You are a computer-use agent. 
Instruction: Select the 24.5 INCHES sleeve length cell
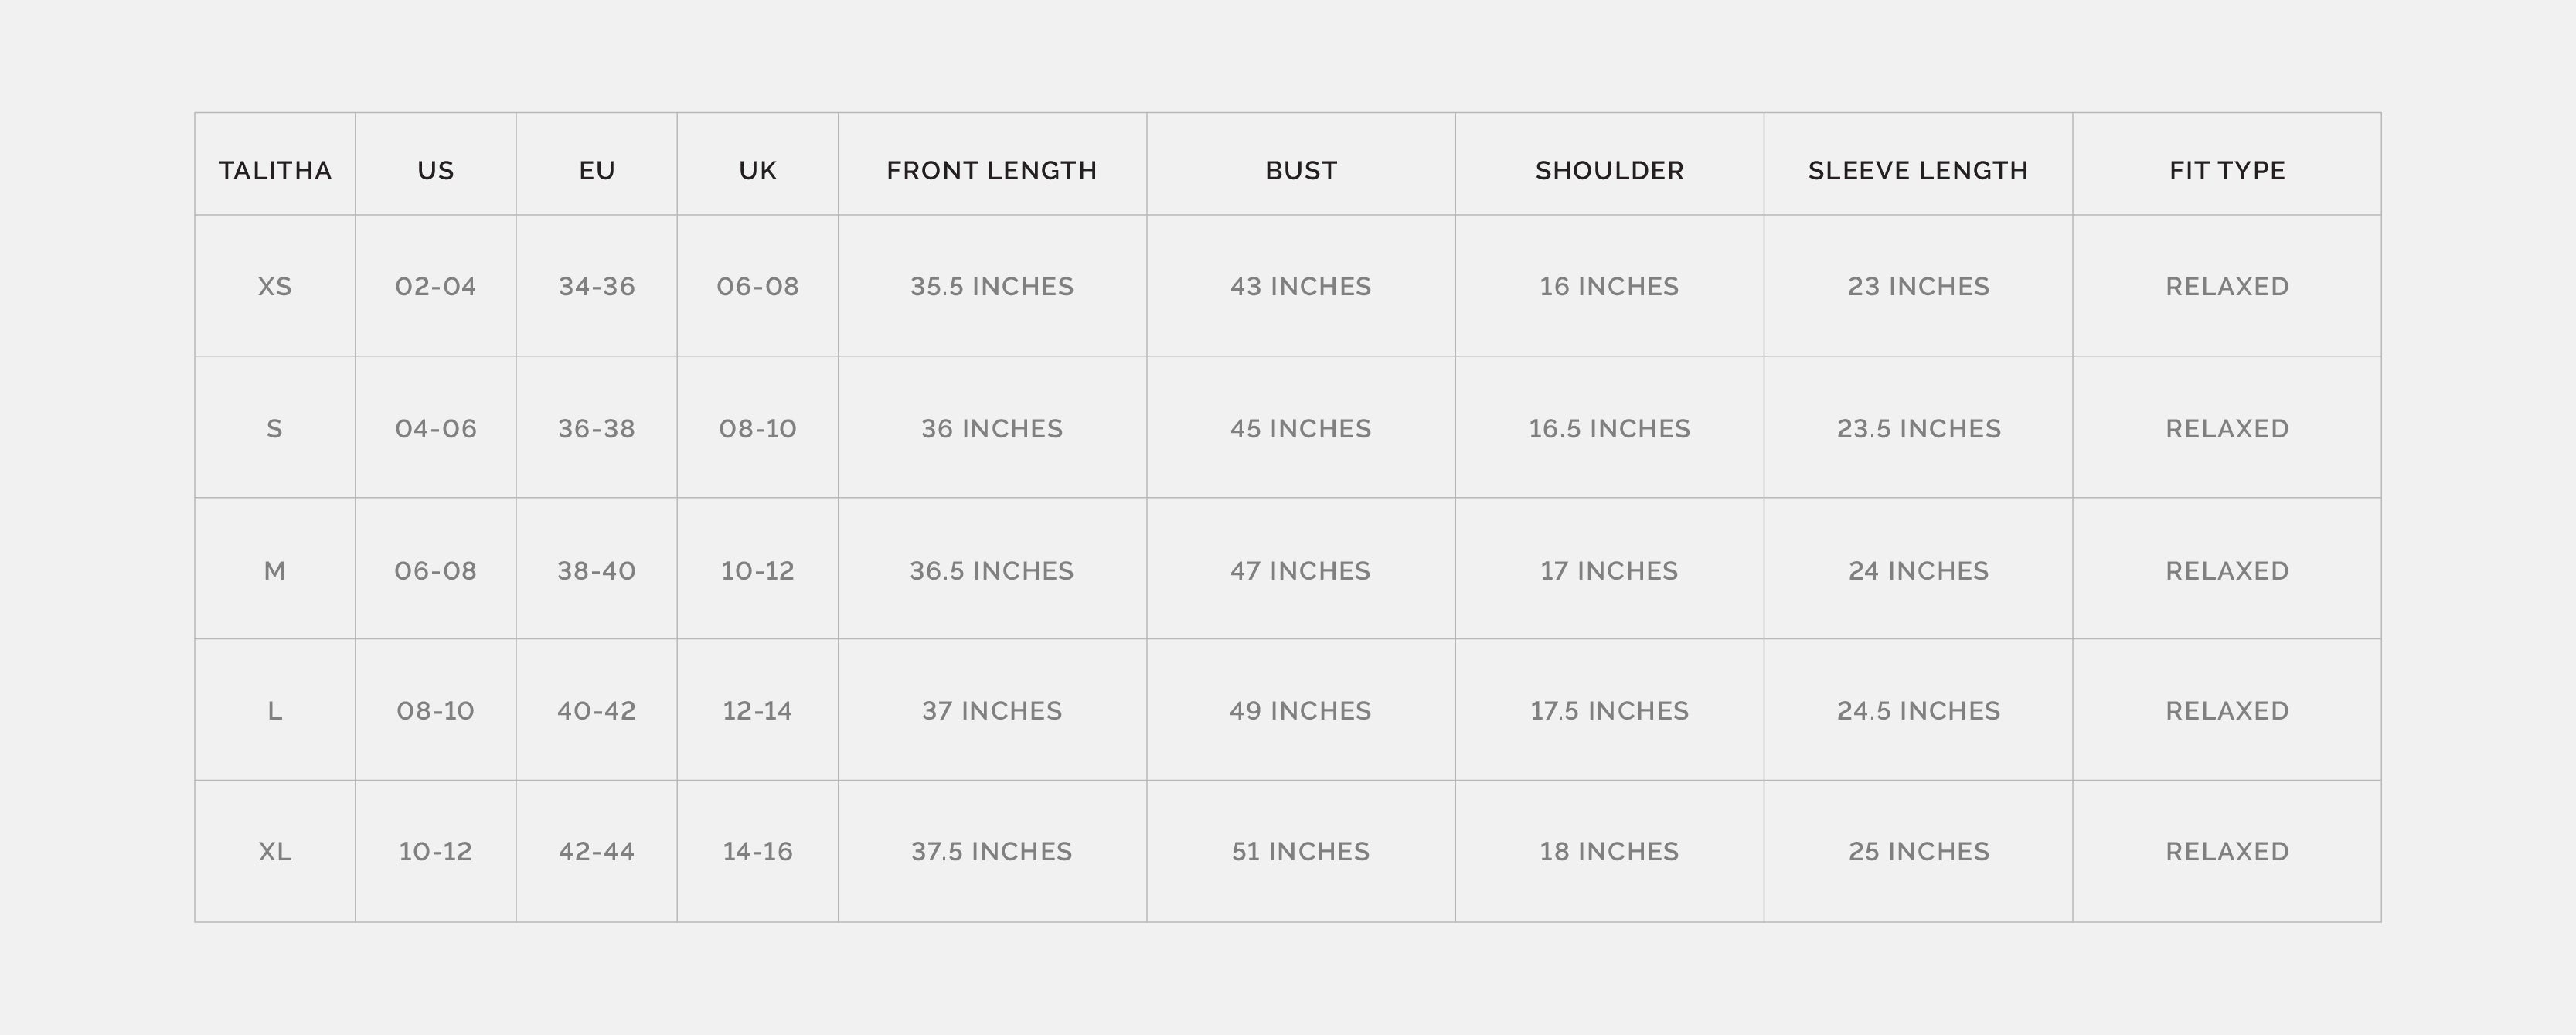tap(1917, 711)
